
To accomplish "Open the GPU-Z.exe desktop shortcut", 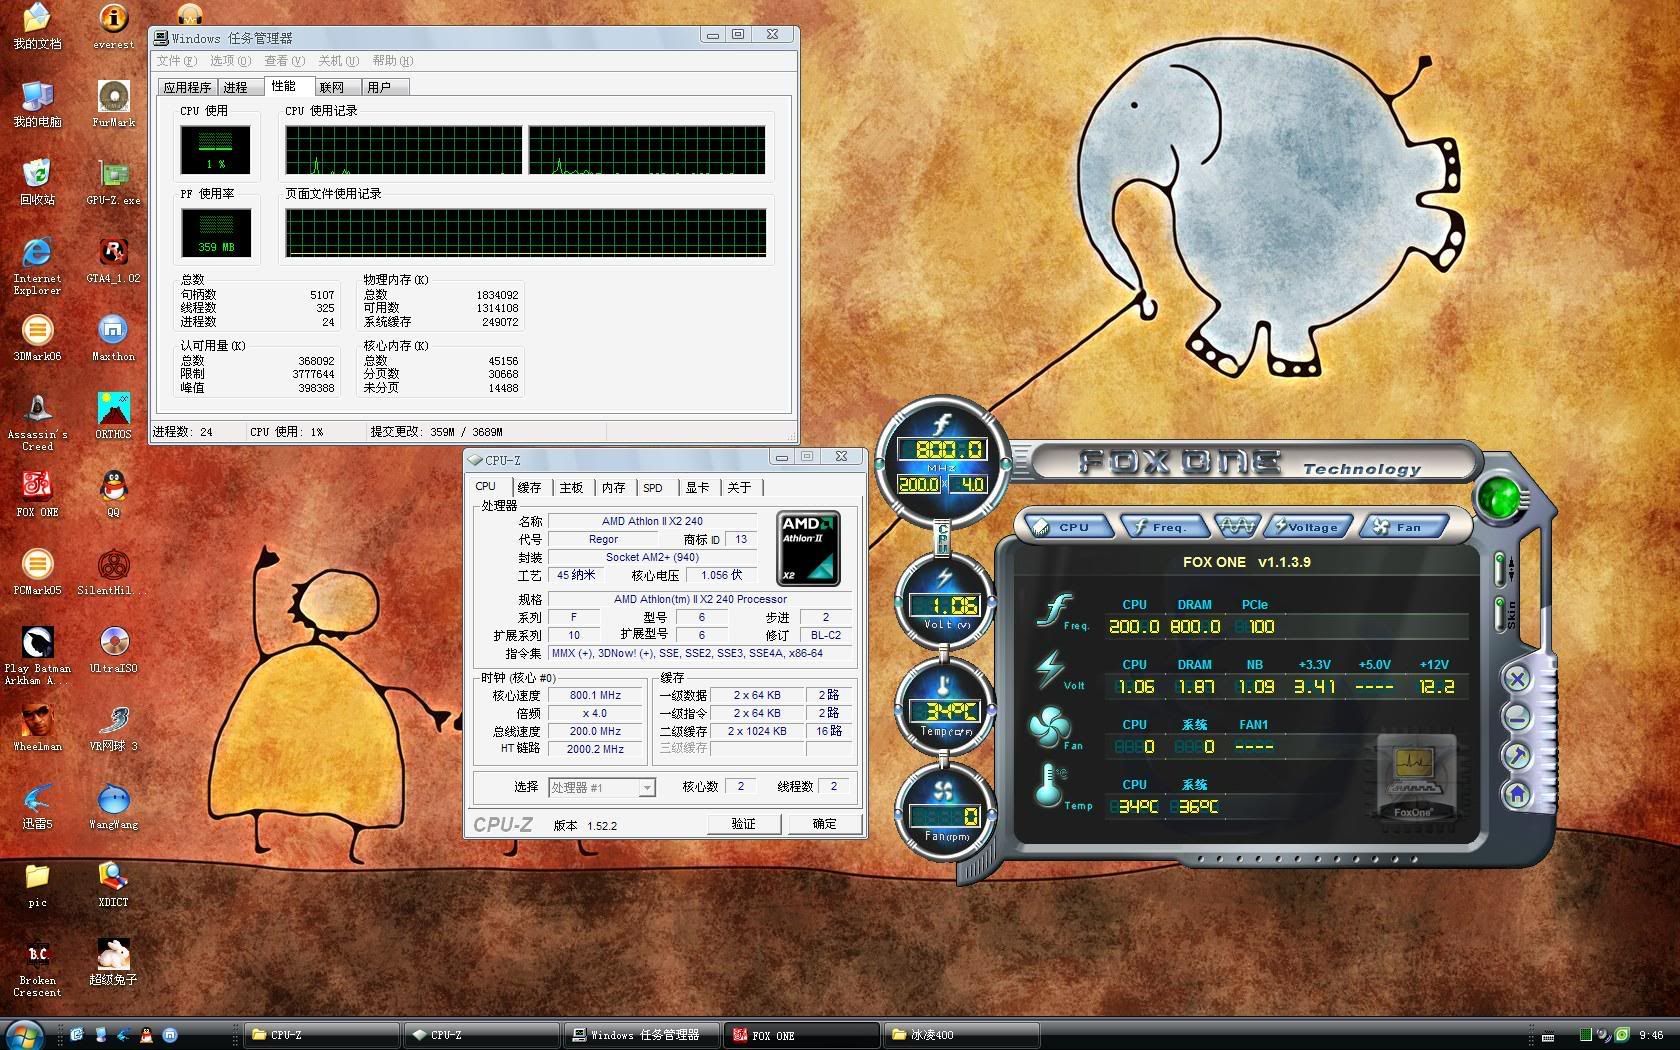I will pos(113,178).
